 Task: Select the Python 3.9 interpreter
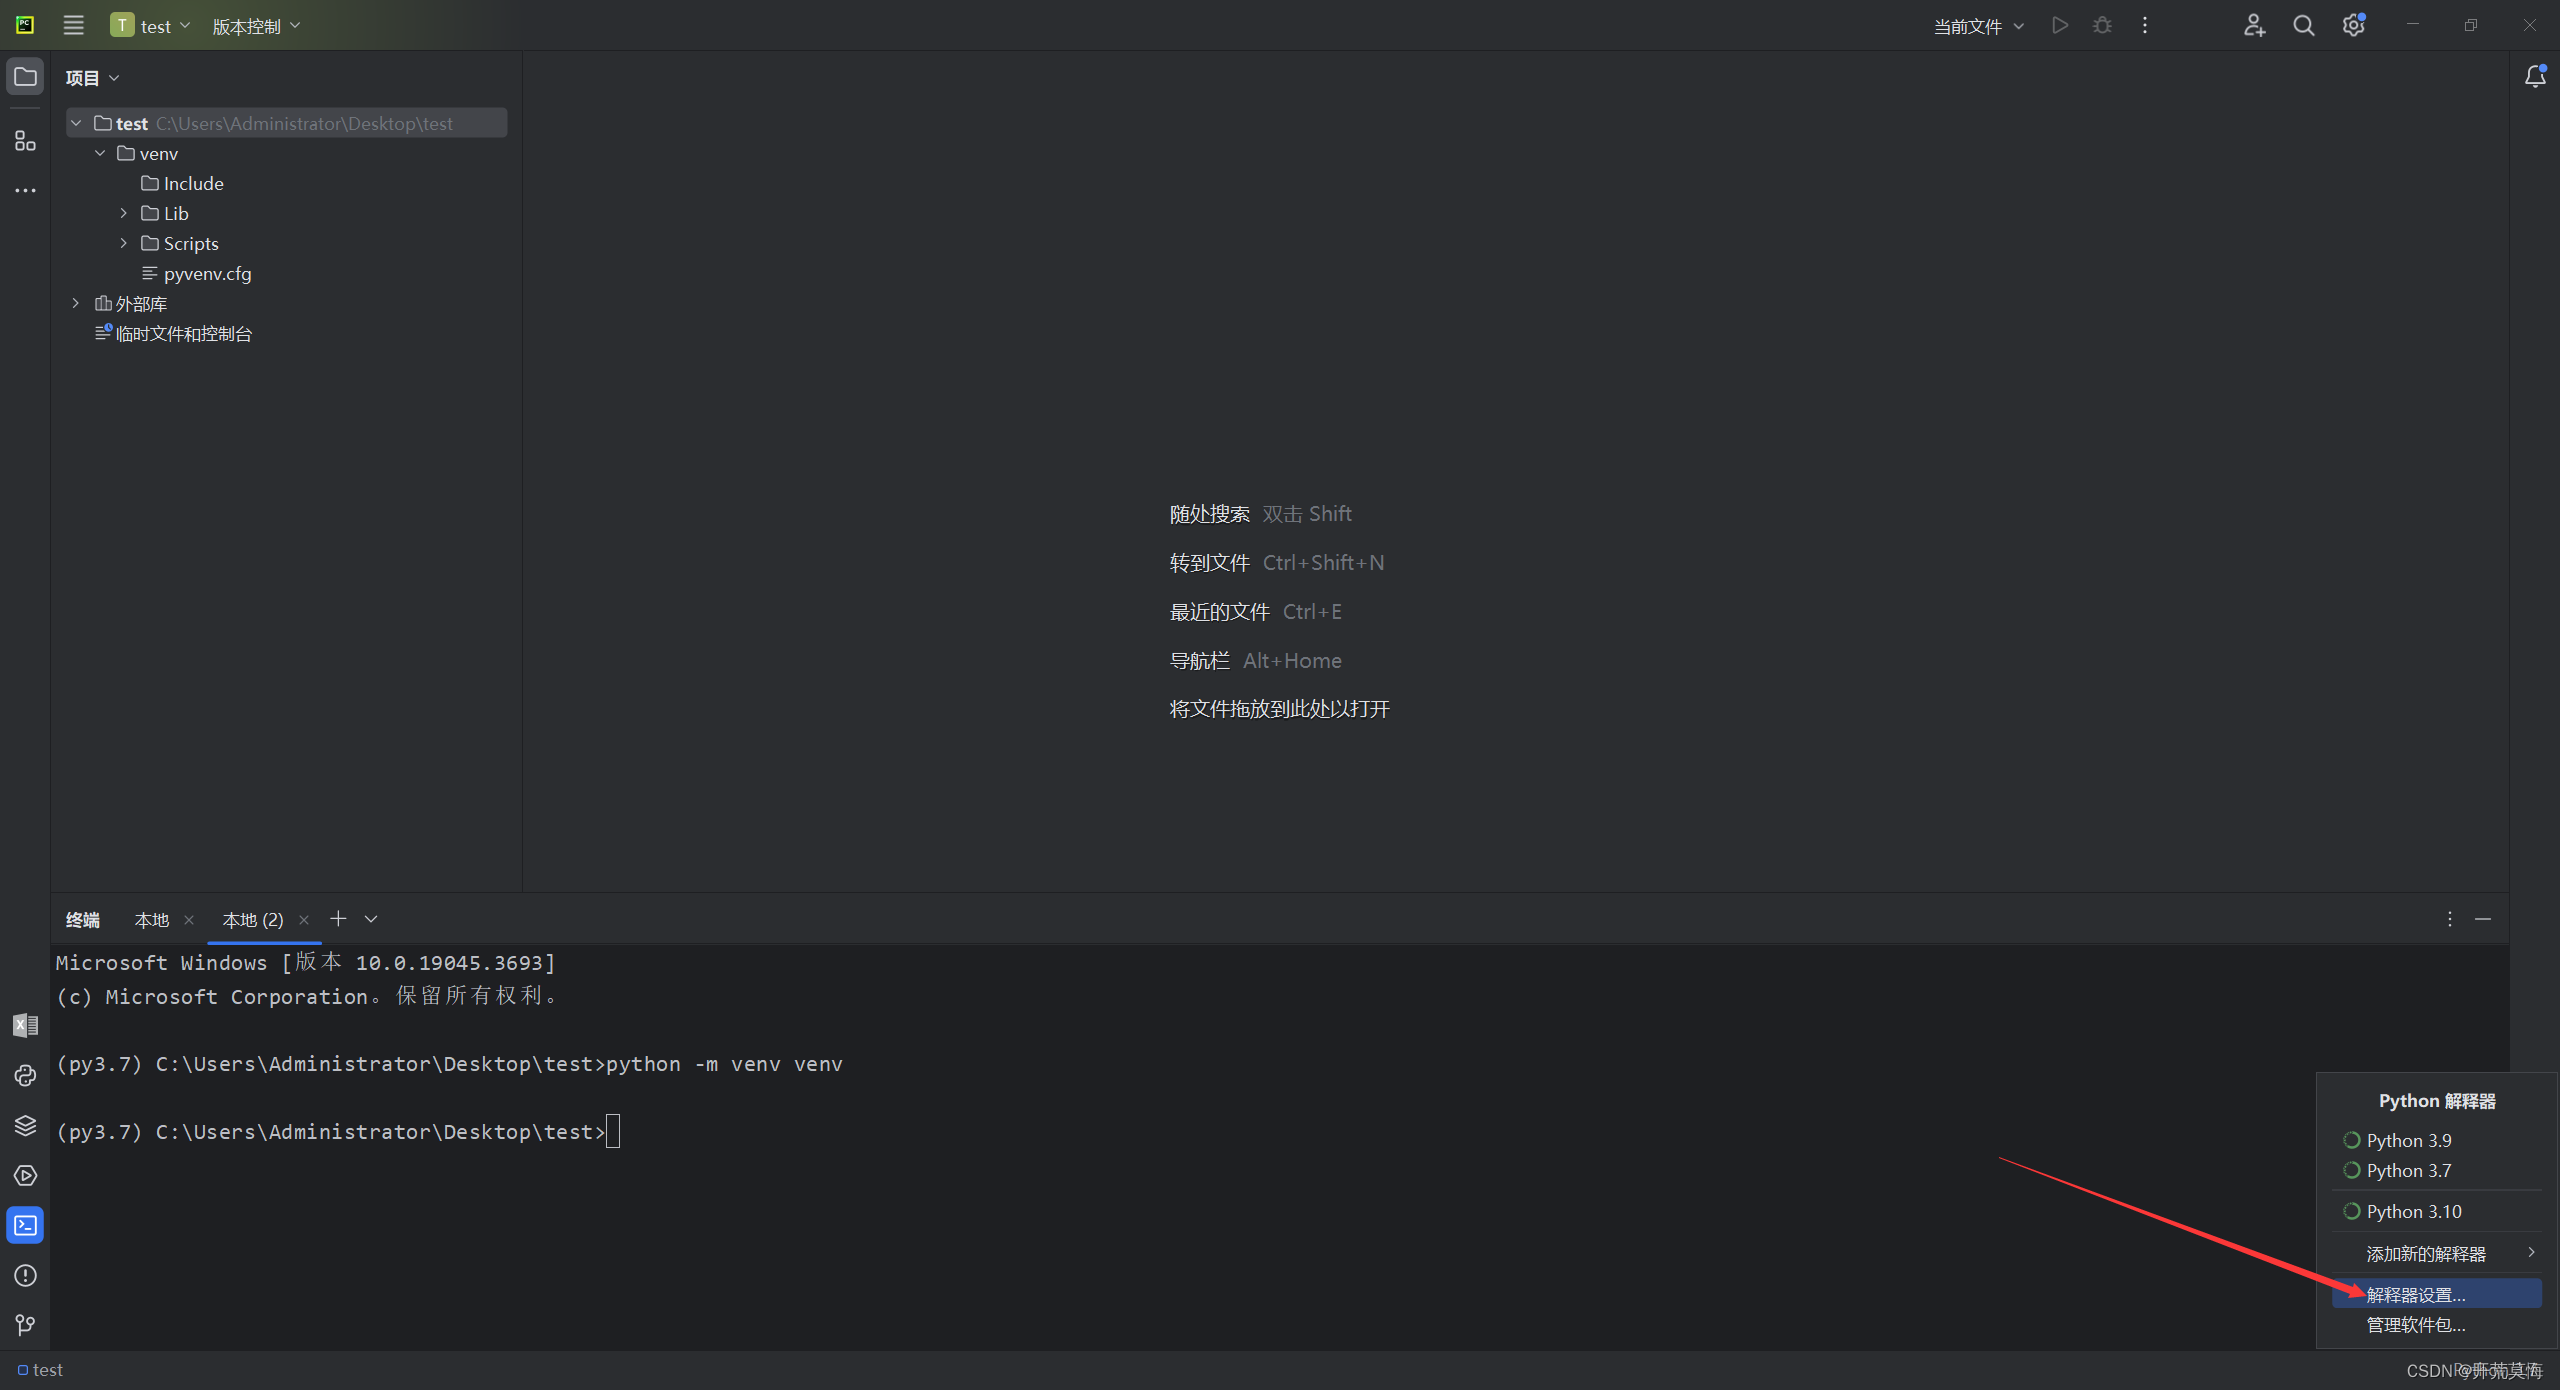tap(2408, 1140)
